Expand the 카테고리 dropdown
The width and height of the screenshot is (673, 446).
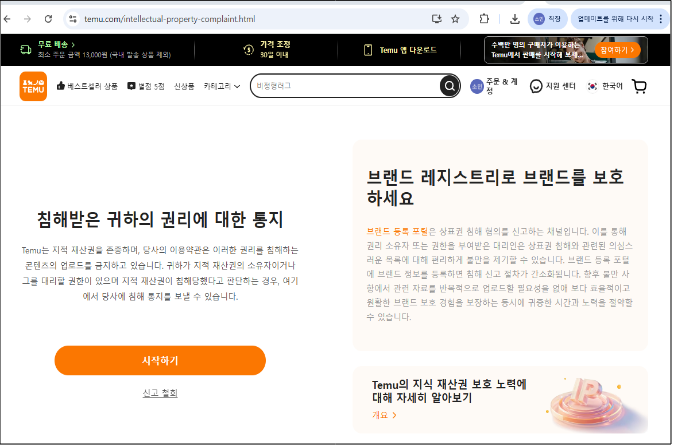(x=222, y=86)
